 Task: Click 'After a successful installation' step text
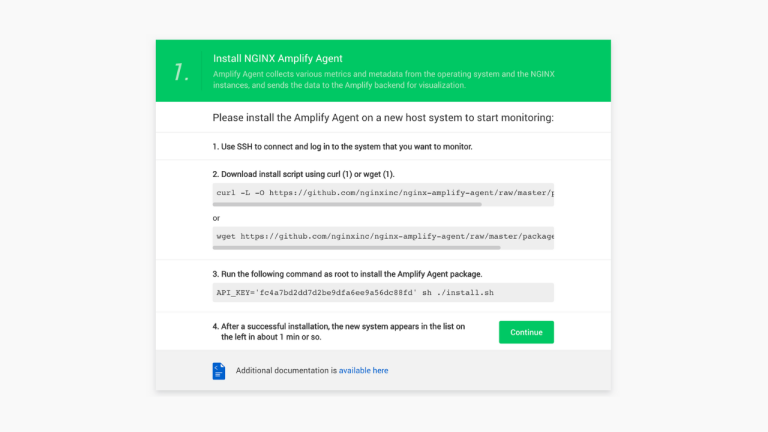[x=339, y=332]
